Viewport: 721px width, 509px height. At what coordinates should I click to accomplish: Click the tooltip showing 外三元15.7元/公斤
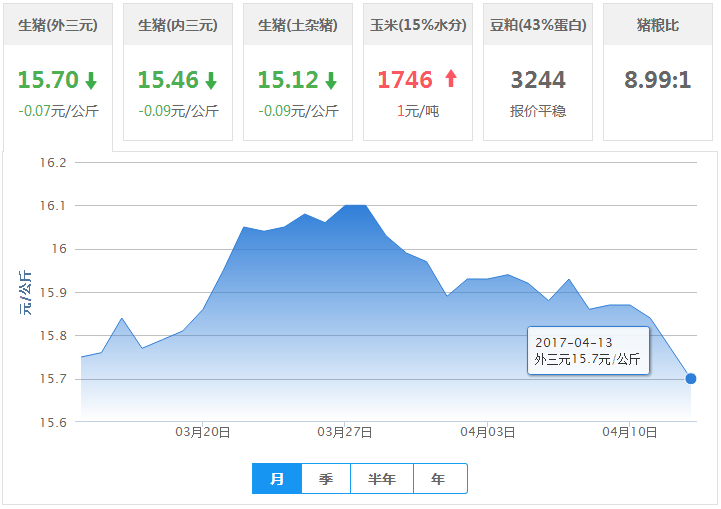588,351
